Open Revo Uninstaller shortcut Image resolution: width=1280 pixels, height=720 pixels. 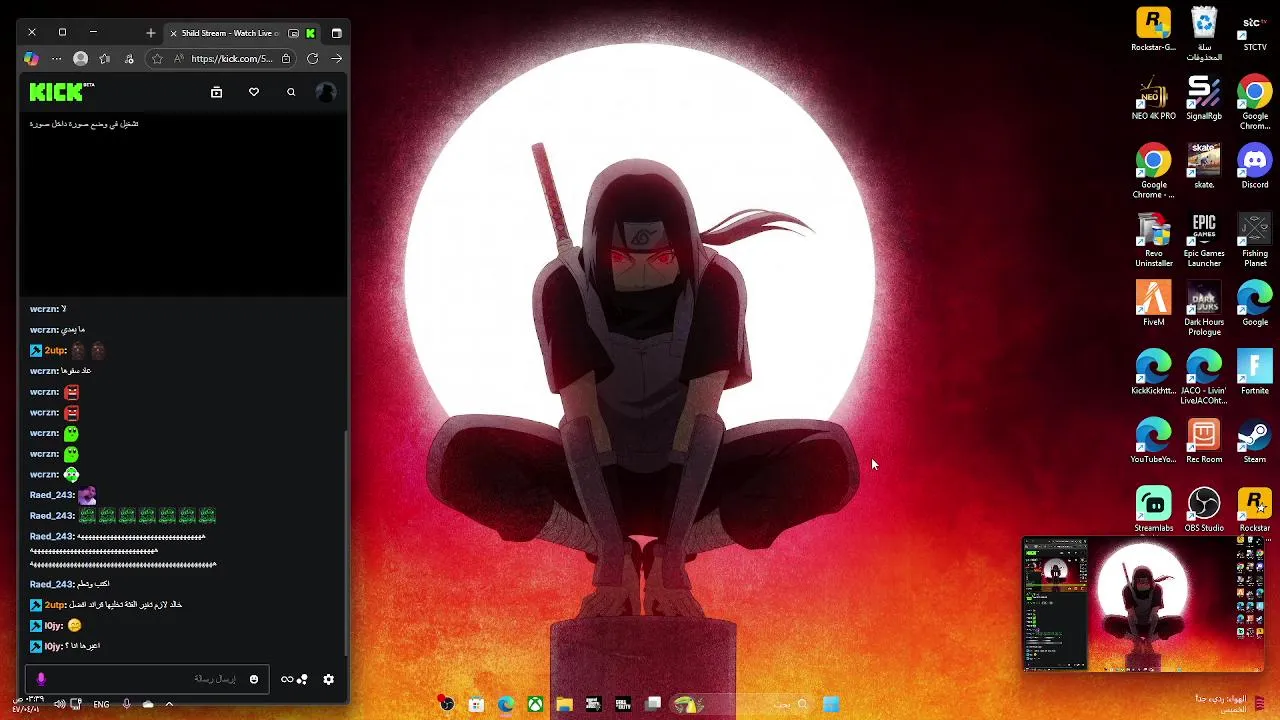click(1153, 240)
